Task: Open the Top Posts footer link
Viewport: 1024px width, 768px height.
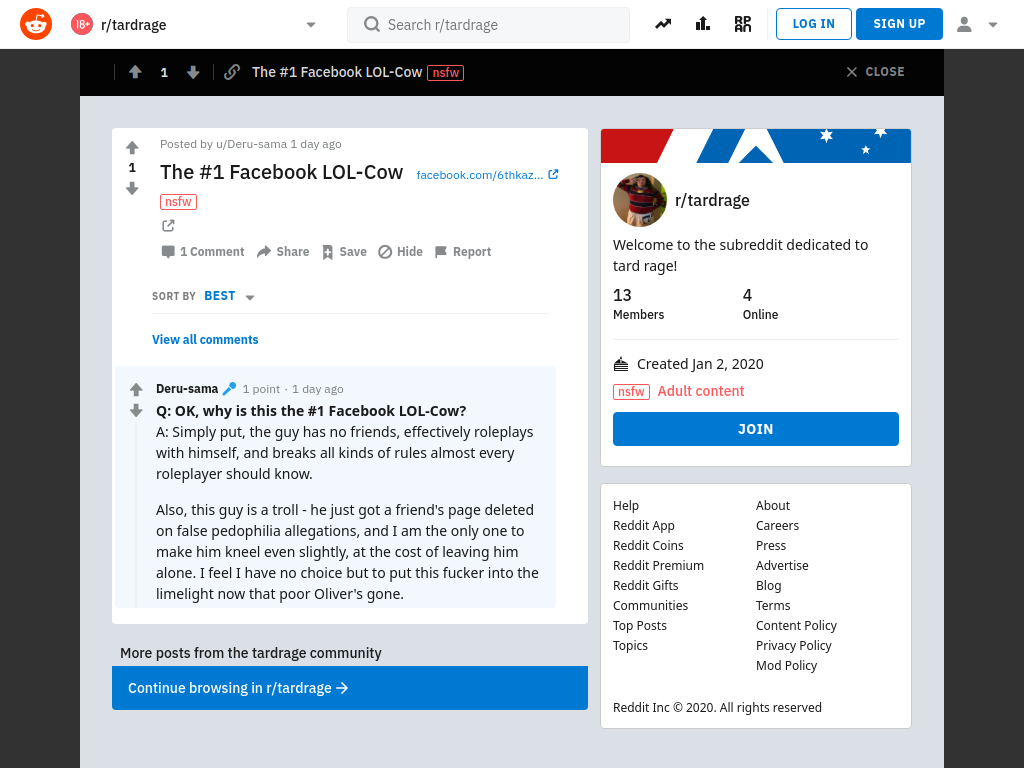Action: tap(639, 626)
